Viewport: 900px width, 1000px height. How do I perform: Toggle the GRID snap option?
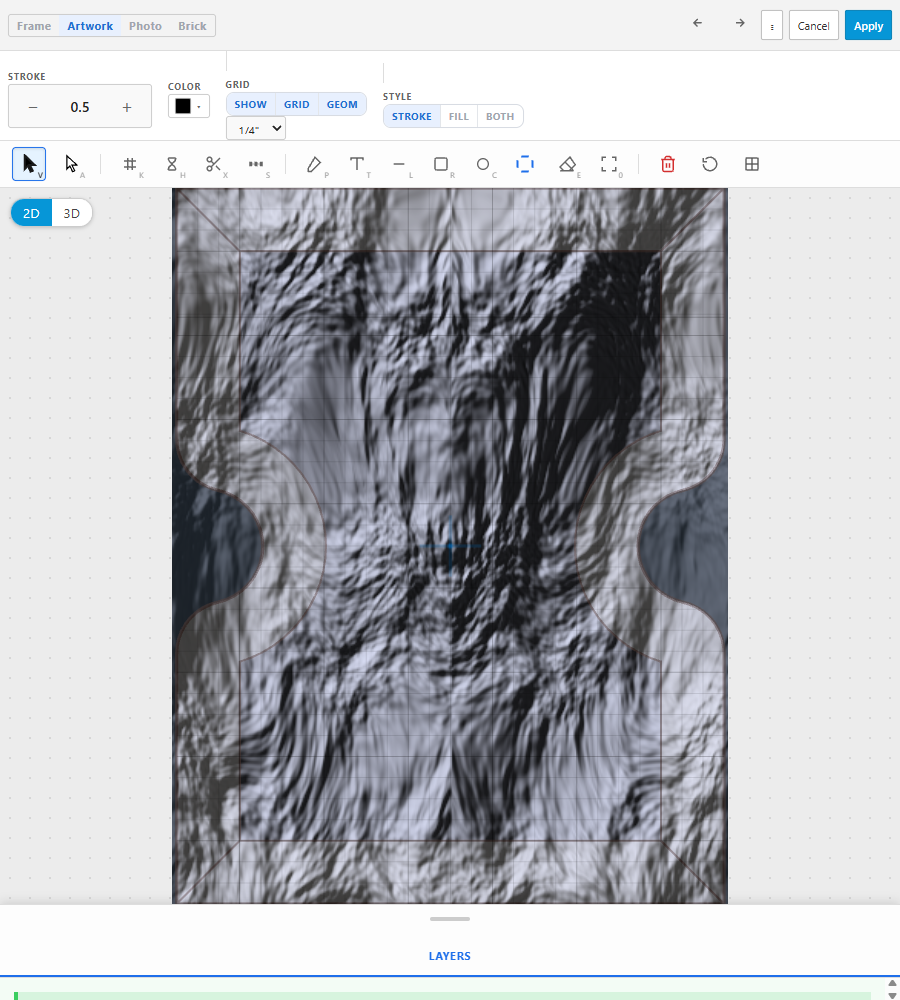point(297,105)
